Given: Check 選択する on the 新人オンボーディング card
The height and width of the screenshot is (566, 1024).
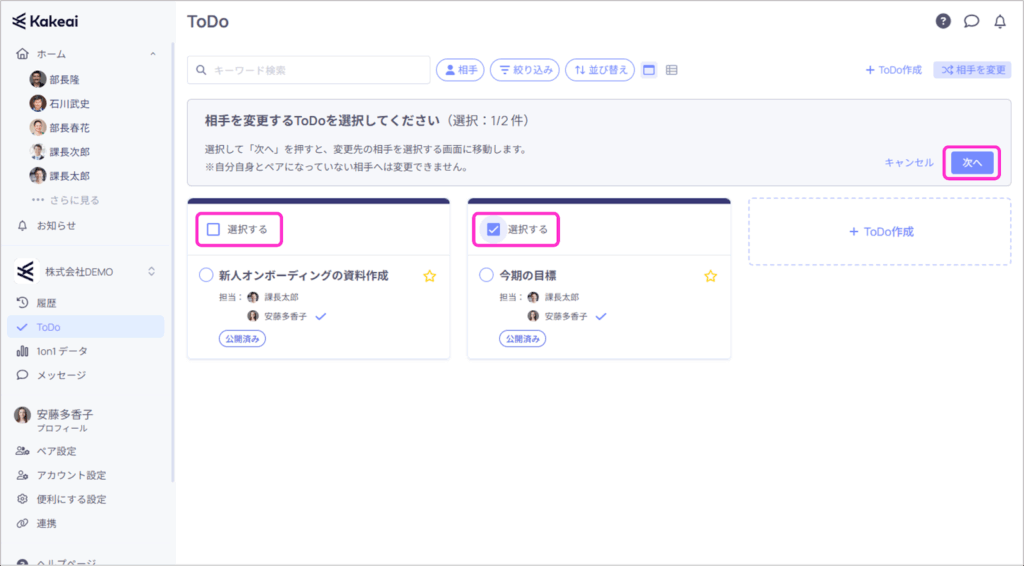Looking at the screenshot, I should coord(213,229).
